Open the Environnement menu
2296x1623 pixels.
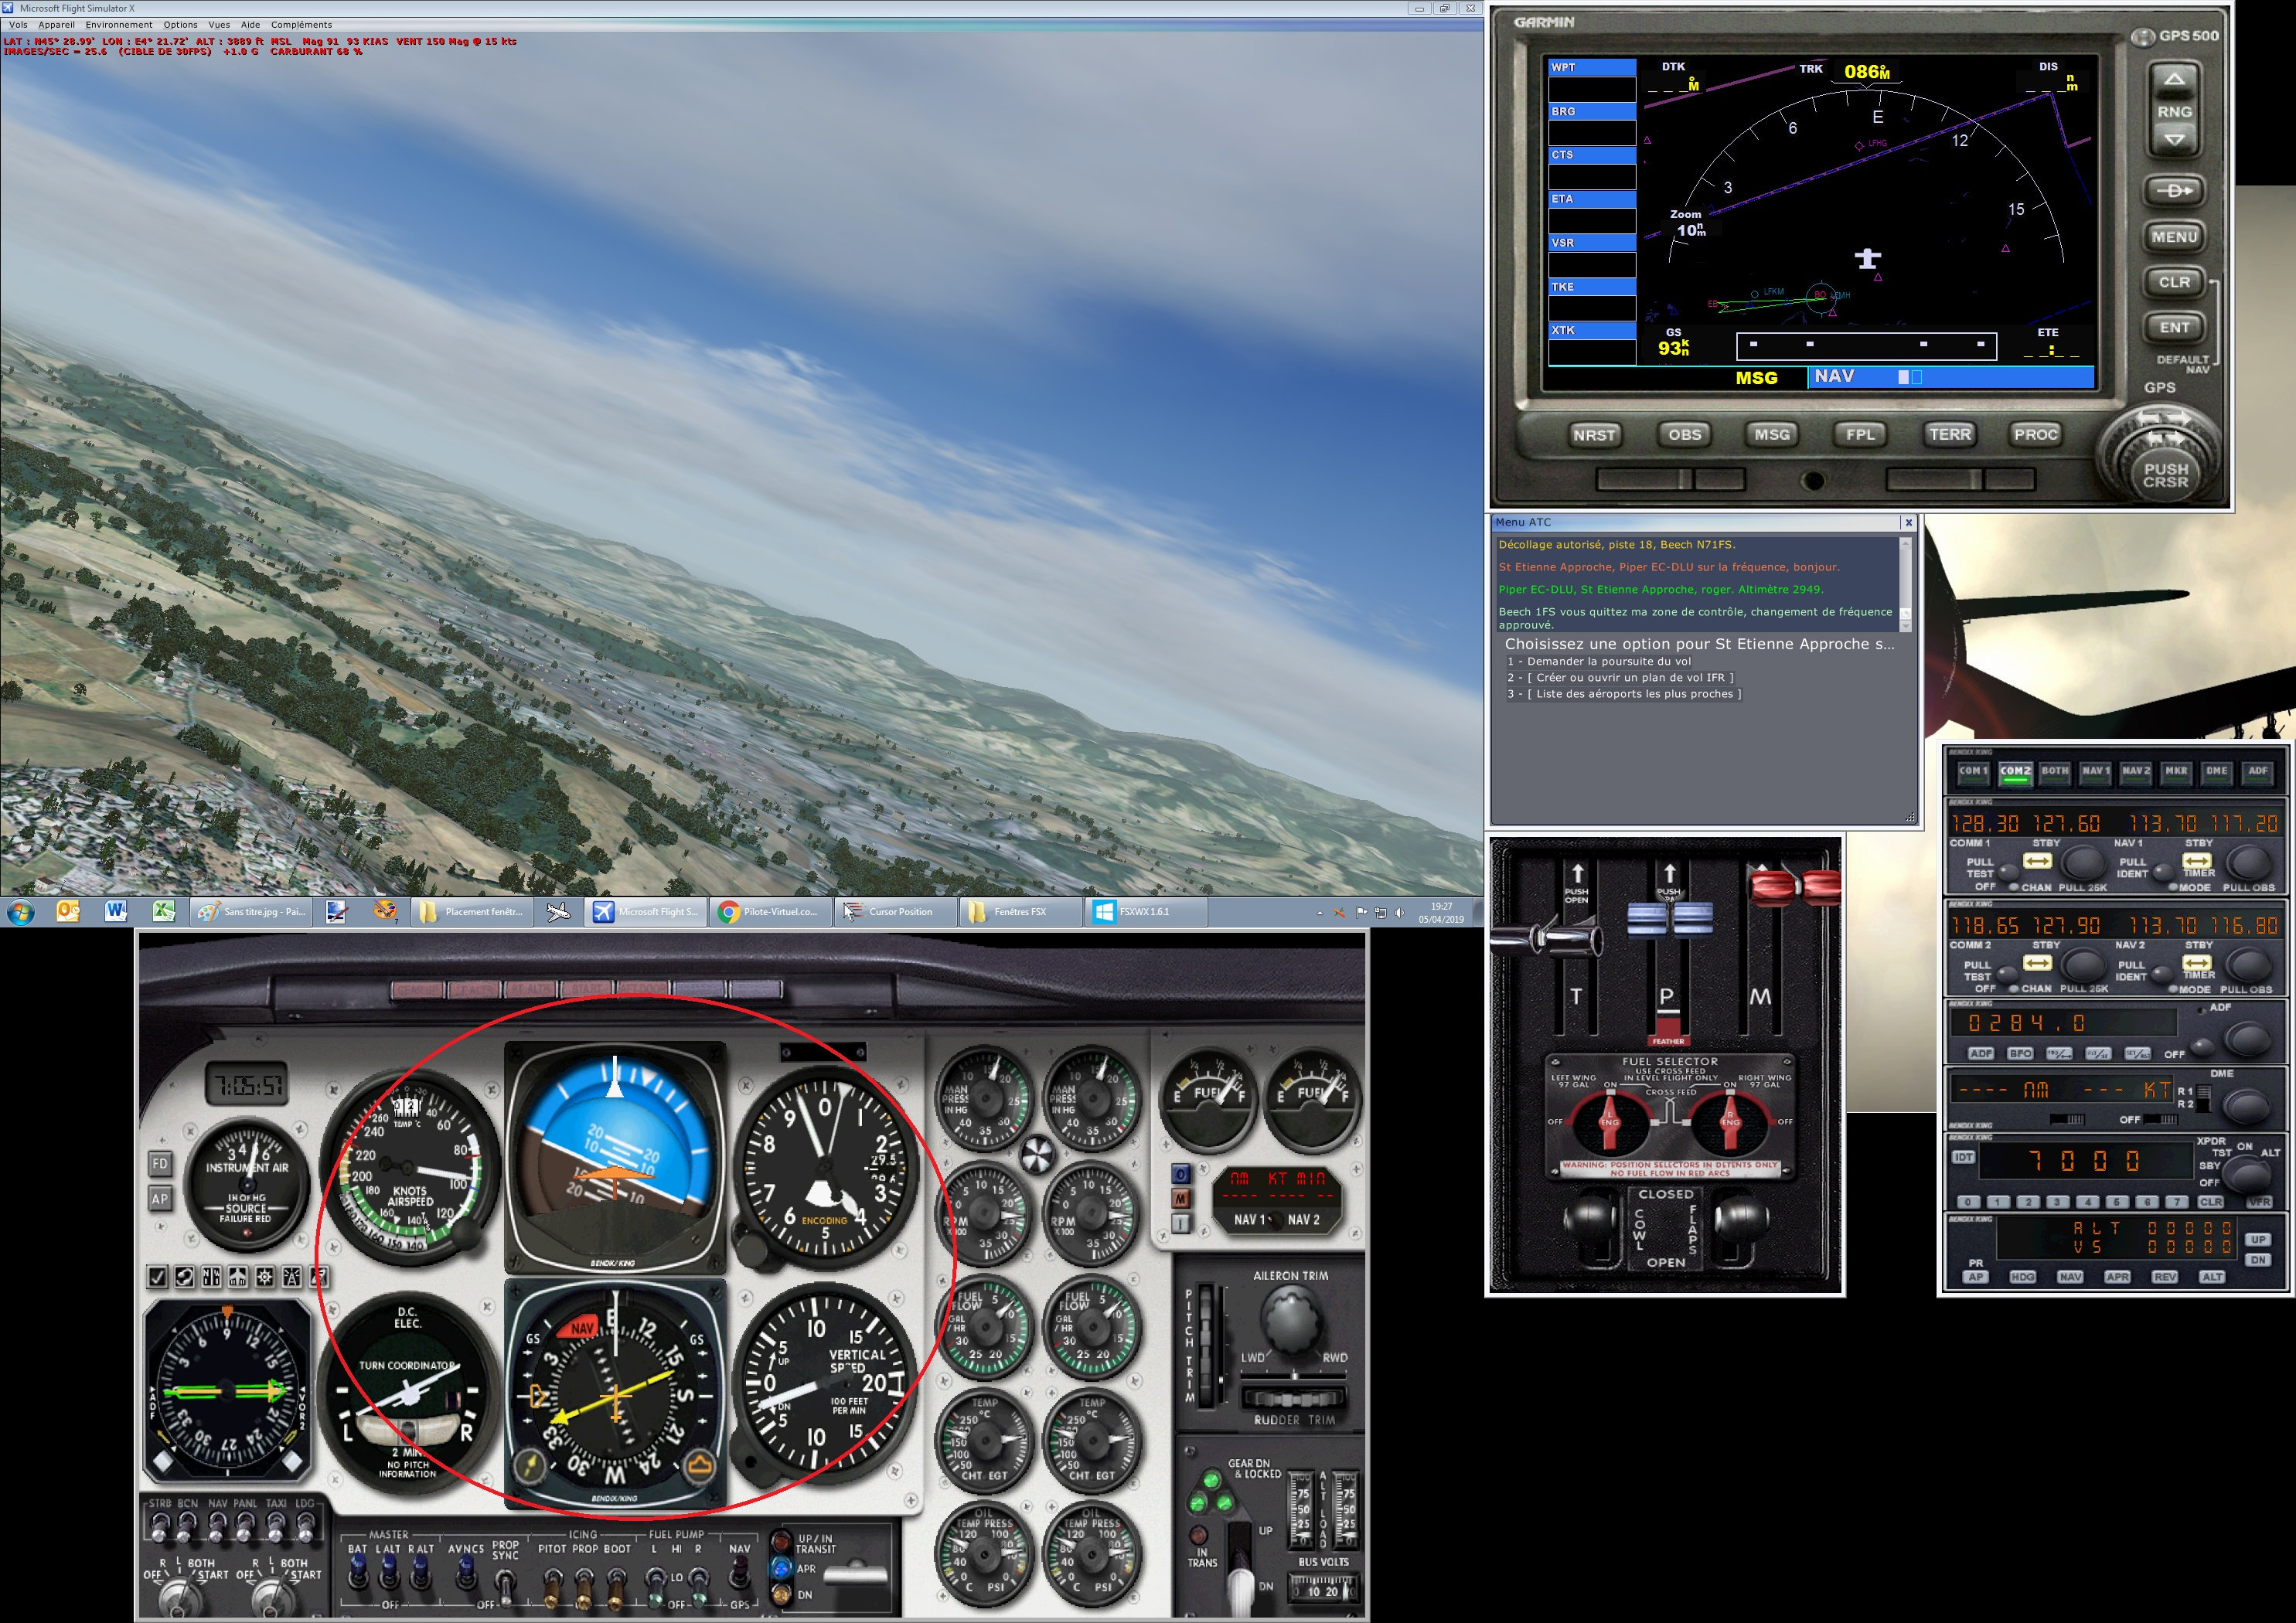[x=119, y=25]
